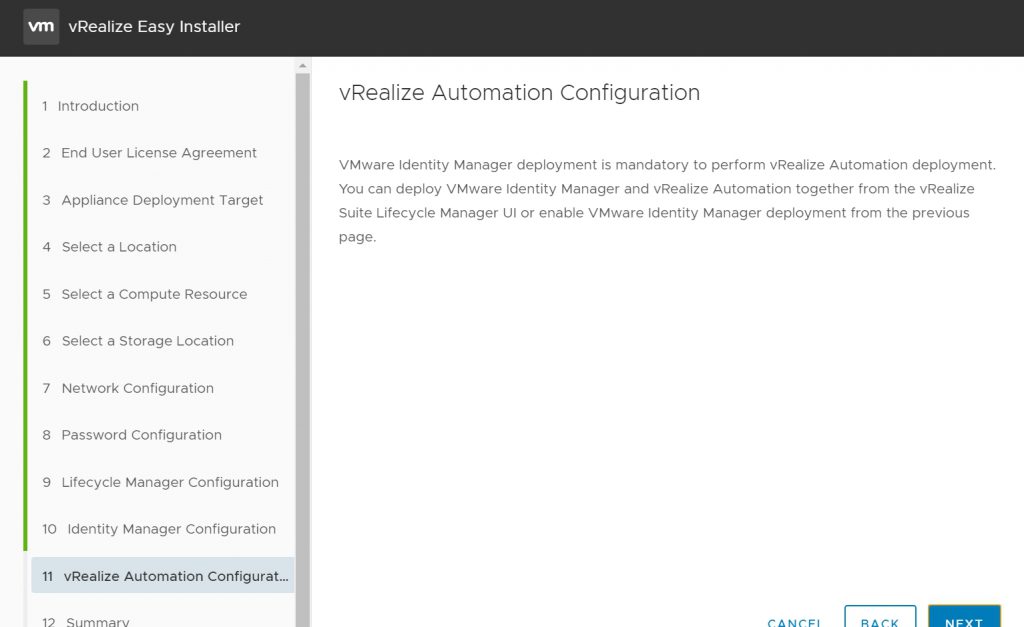This screenshot has height=627, width=1024.
Task: Open End User License Agreement step
Action: pos(150,153)
